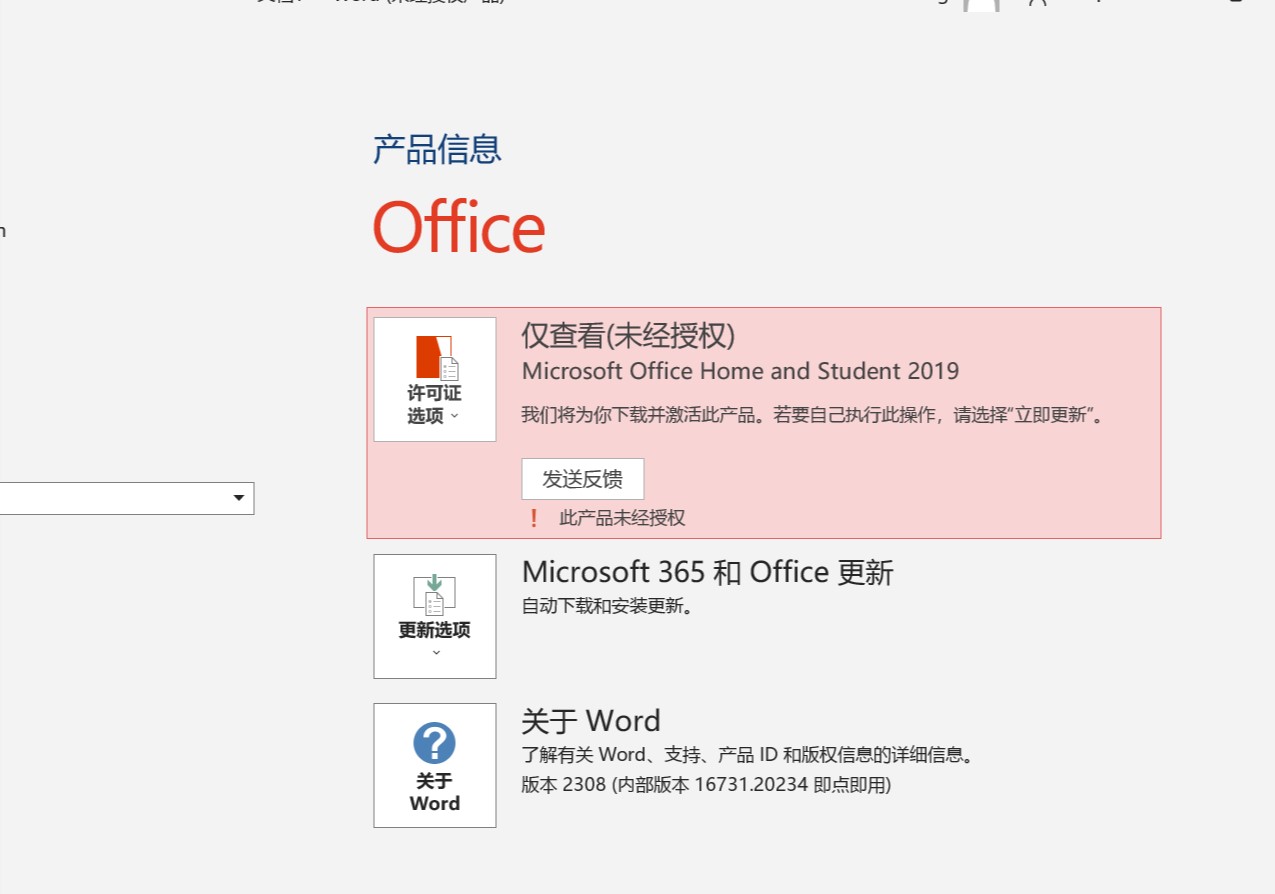Open the 许可证选项 license options button

[435, 379]
